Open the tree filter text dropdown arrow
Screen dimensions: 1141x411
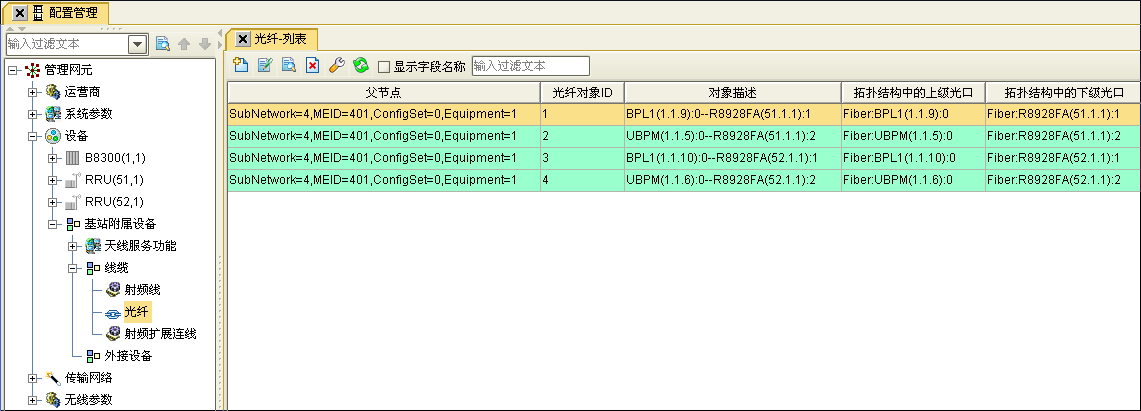[x=137, y=44]
